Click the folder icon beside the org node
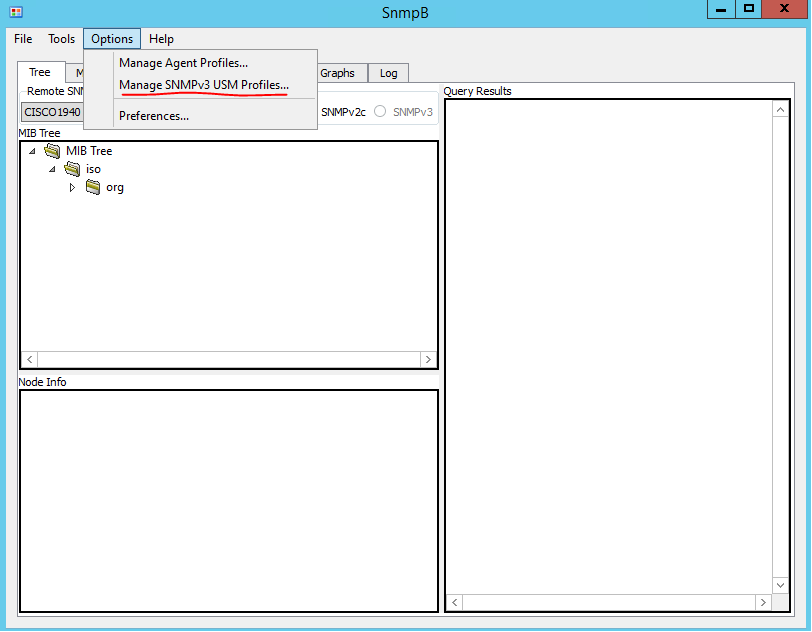Image resolution: width=812 pixels, height=632 pixels. click(x=93, y=187)
